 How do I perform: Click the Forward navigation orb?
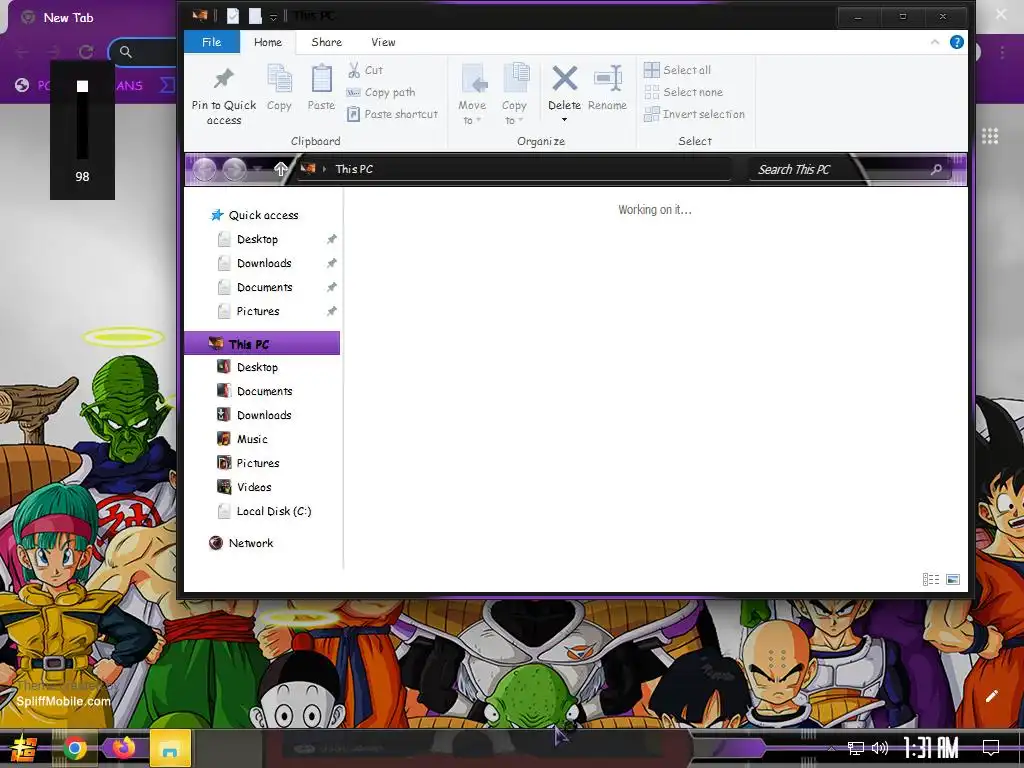(x=234, y=170)
